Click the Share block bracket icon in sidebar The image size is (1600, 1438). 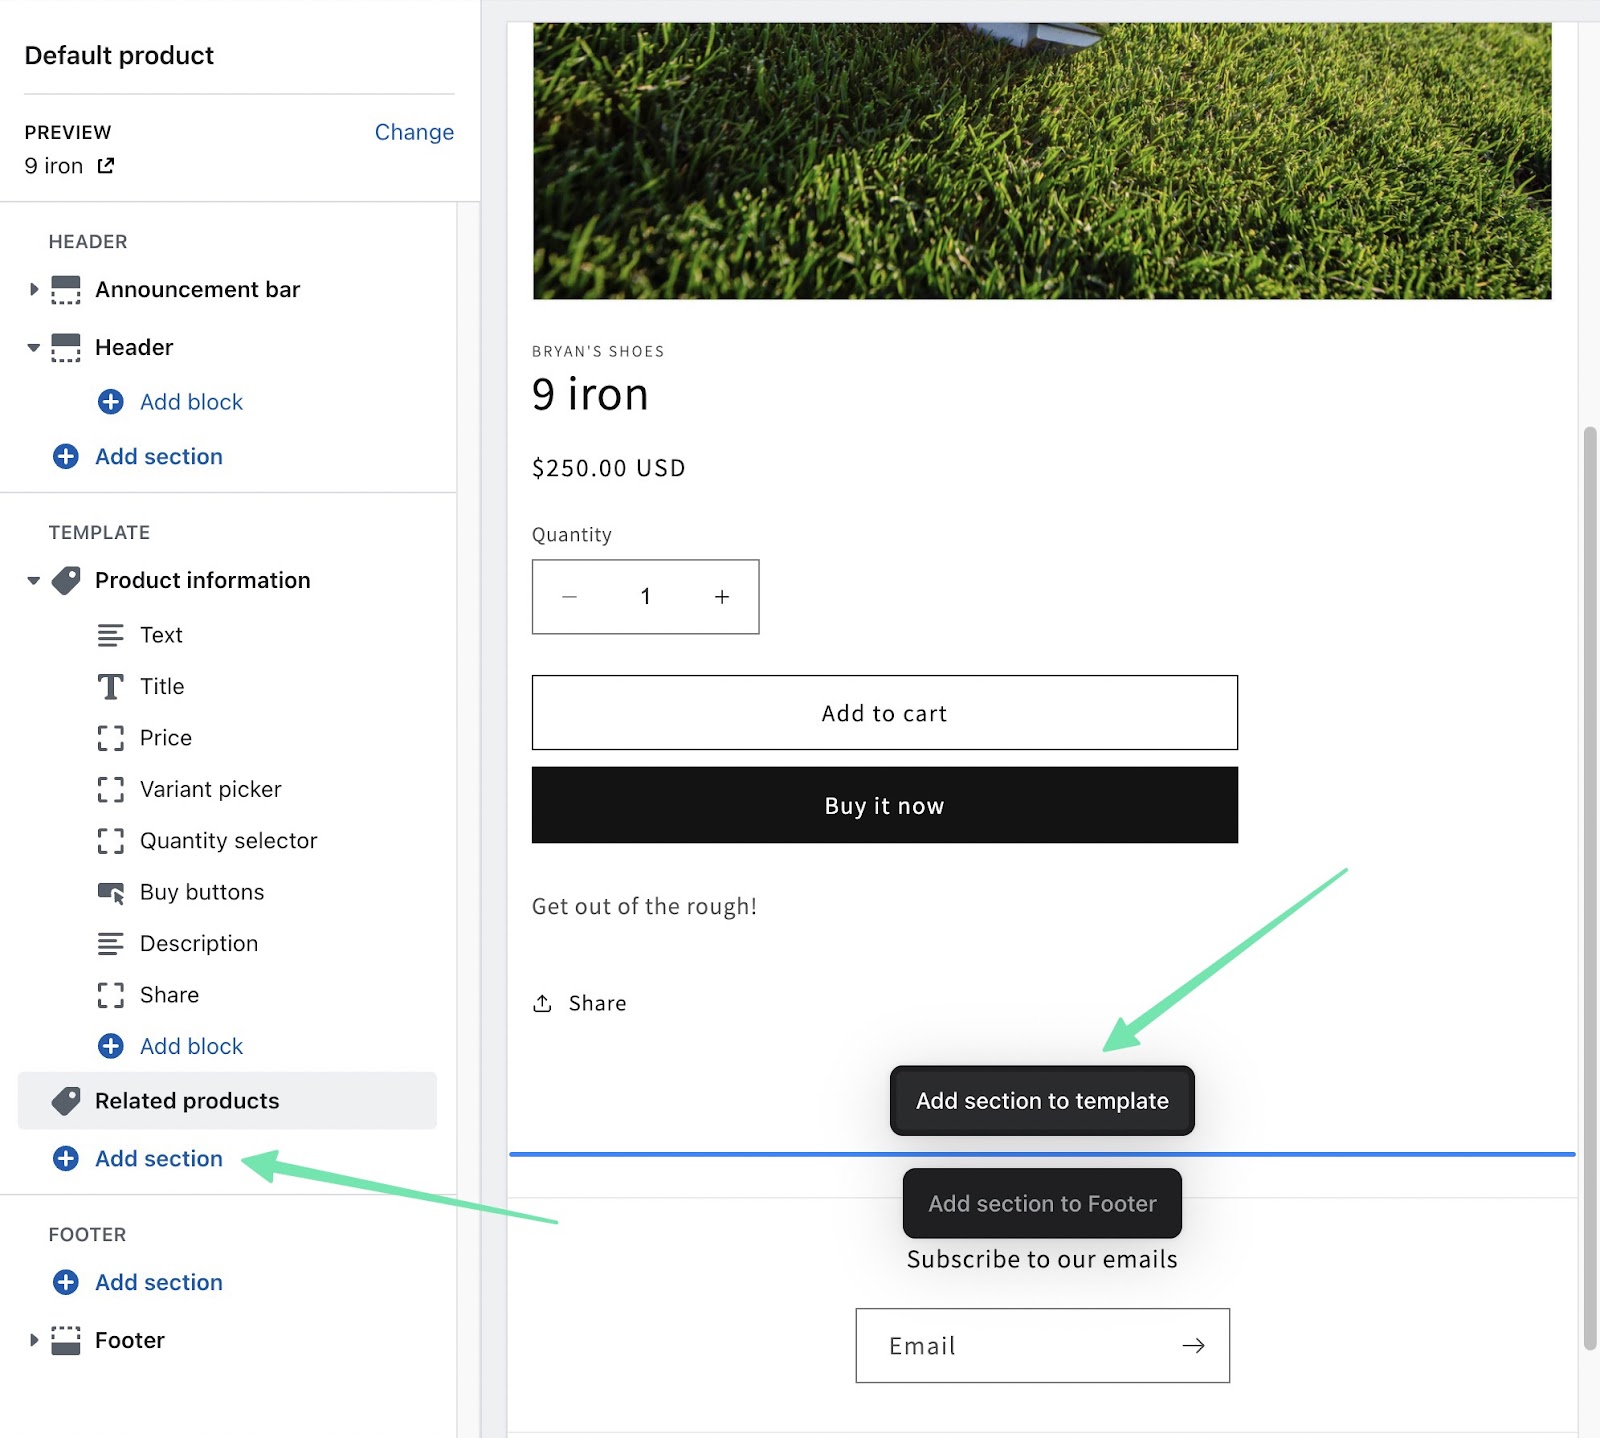pyautogui.click(x=111, y=995)
